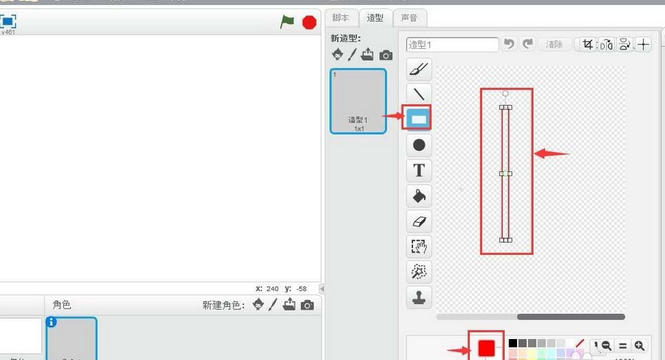Upload costume from file

click(367, 54)
